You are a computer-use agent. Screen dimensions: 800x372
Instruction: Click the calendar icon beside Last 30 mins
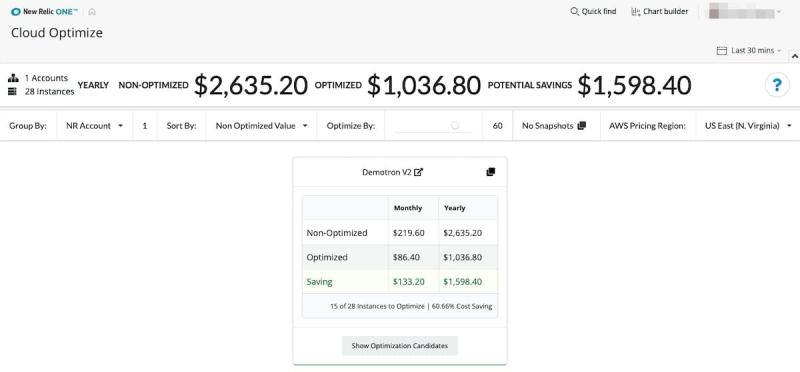[x=721, y=51]
